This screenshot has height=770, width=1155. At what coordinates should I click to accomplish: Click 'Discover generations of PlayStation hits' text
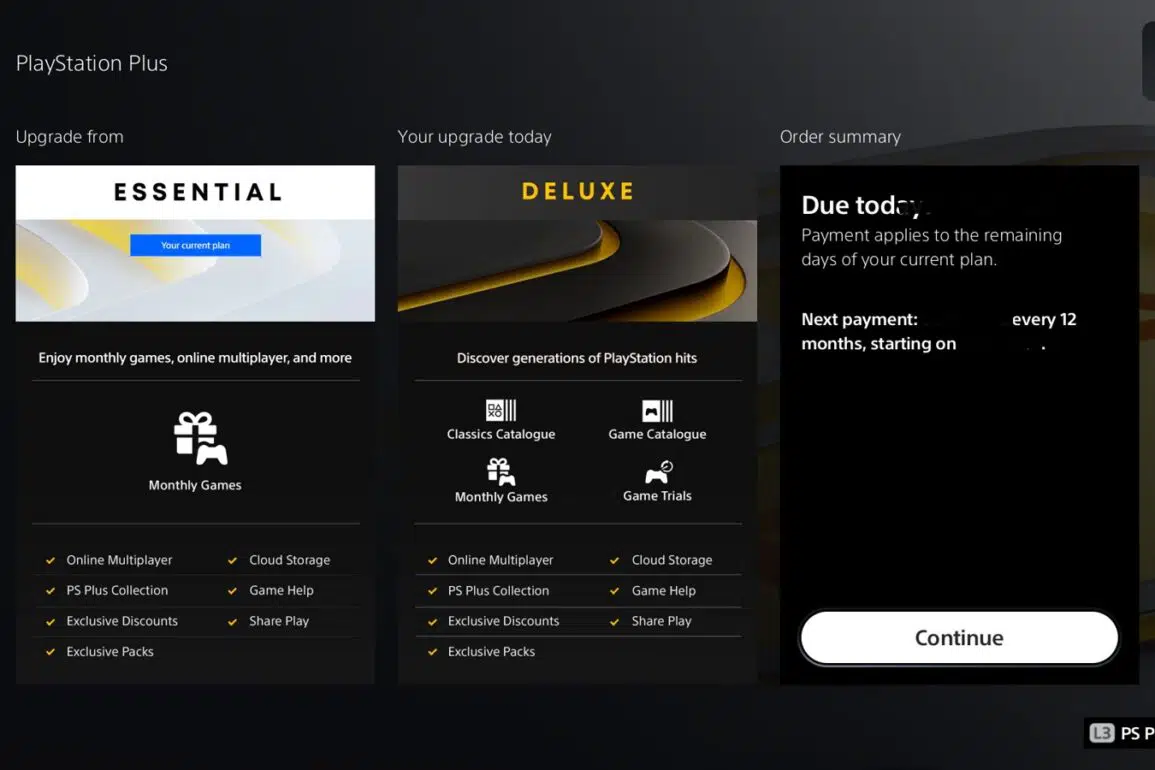pos(577,358)
